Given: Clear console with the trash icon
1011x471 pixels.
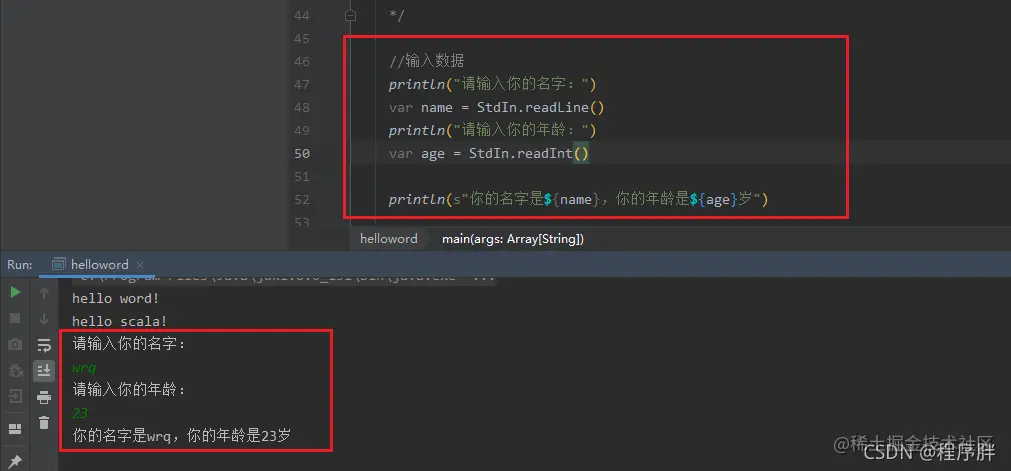Looking at the screenshot, I should (x=44, y=423).
